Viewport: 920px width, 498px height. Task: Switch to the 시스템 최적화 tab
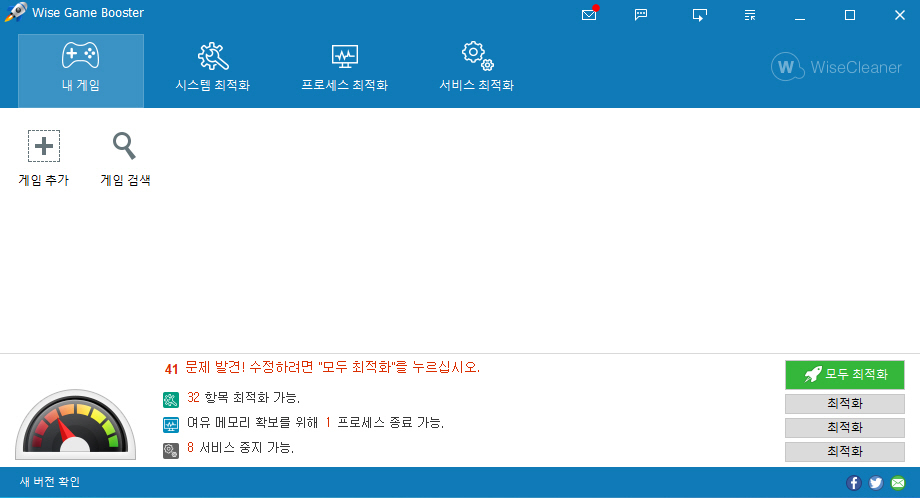pos(212,67)
